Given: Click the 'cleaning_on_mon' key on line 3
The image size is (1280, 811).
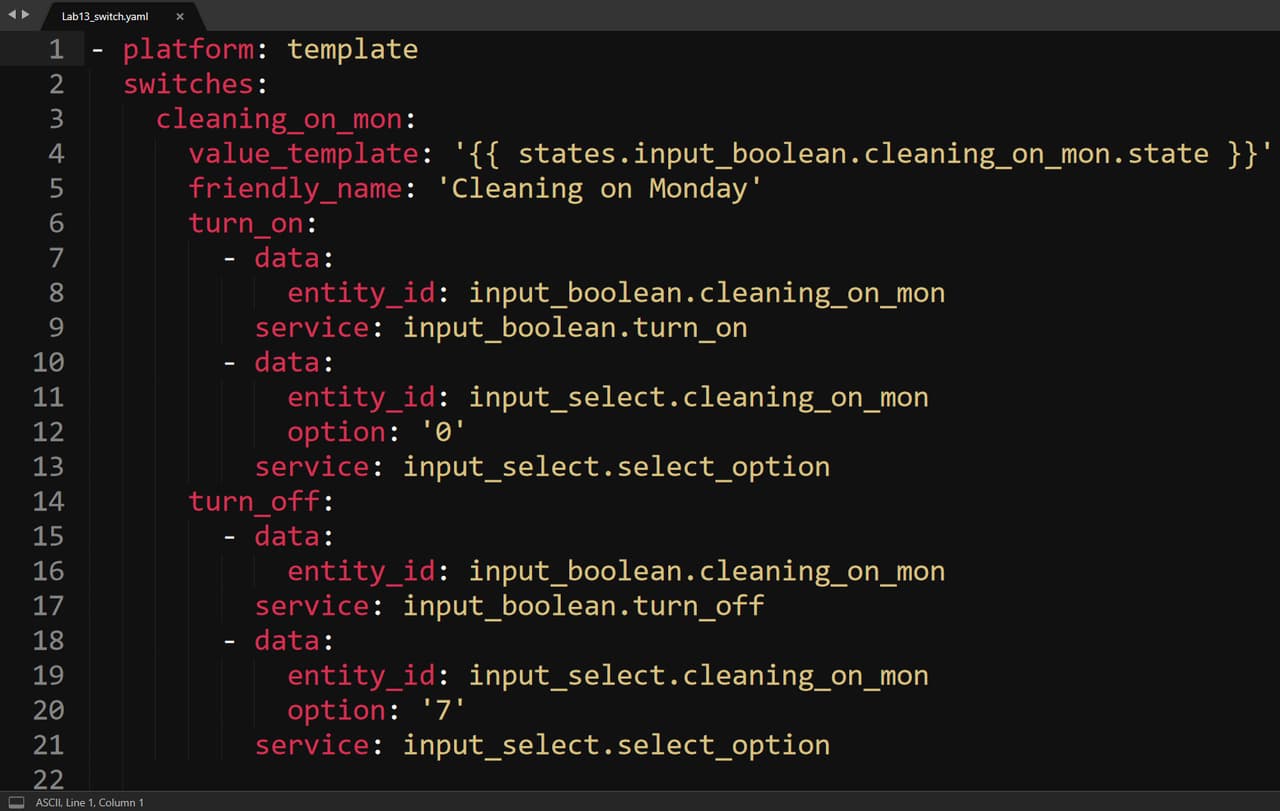Looking at the screenshot, I should pos(278,119).
